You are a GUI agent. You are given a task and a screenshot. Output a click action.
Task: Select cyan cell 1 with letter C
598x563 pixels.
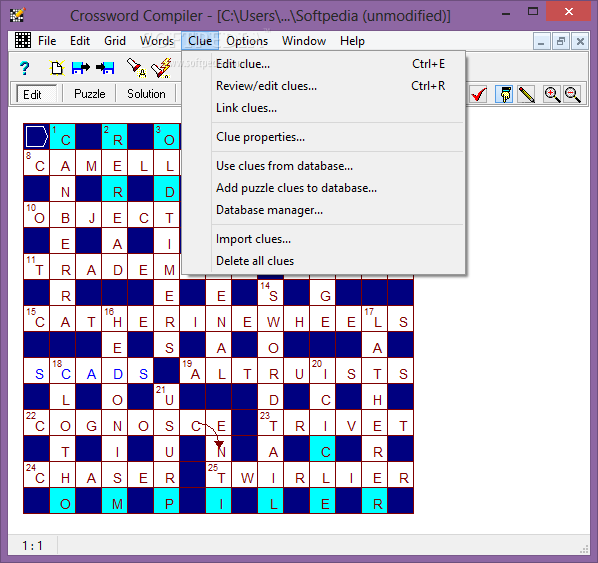[x=63, y=137]
